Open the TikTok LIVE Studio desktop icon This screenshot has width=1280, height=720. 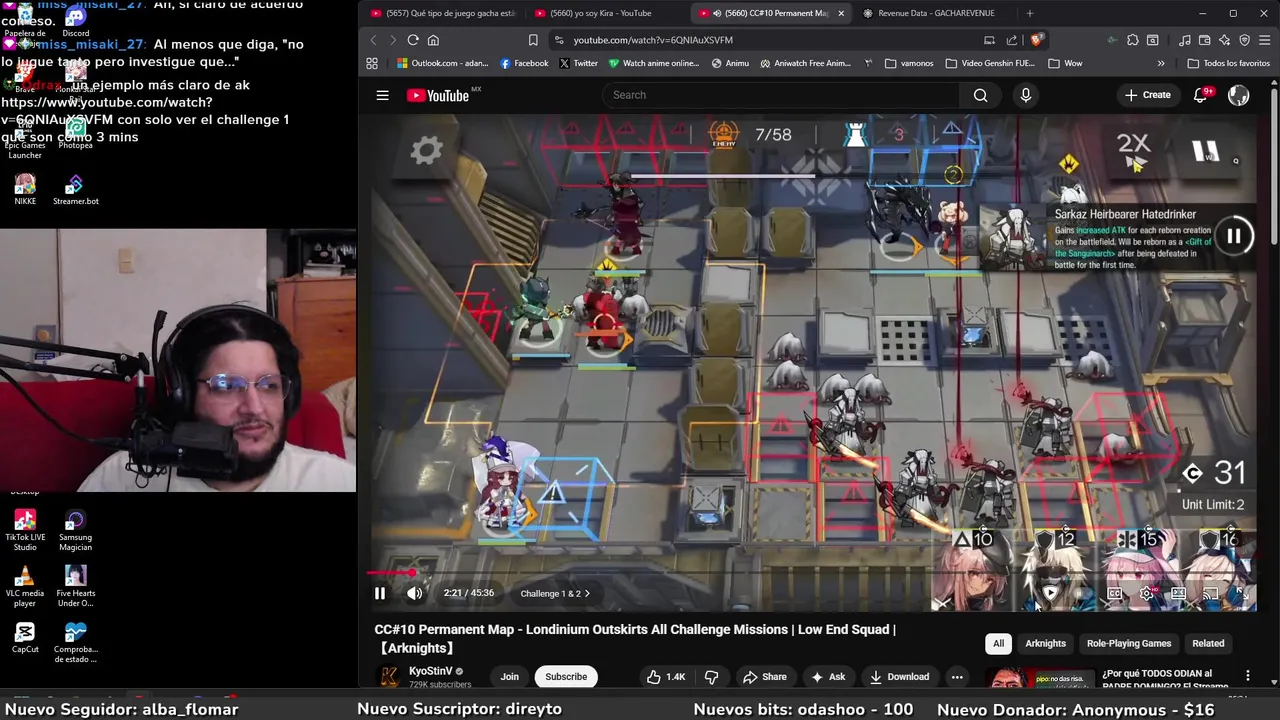tap(25, 529)
